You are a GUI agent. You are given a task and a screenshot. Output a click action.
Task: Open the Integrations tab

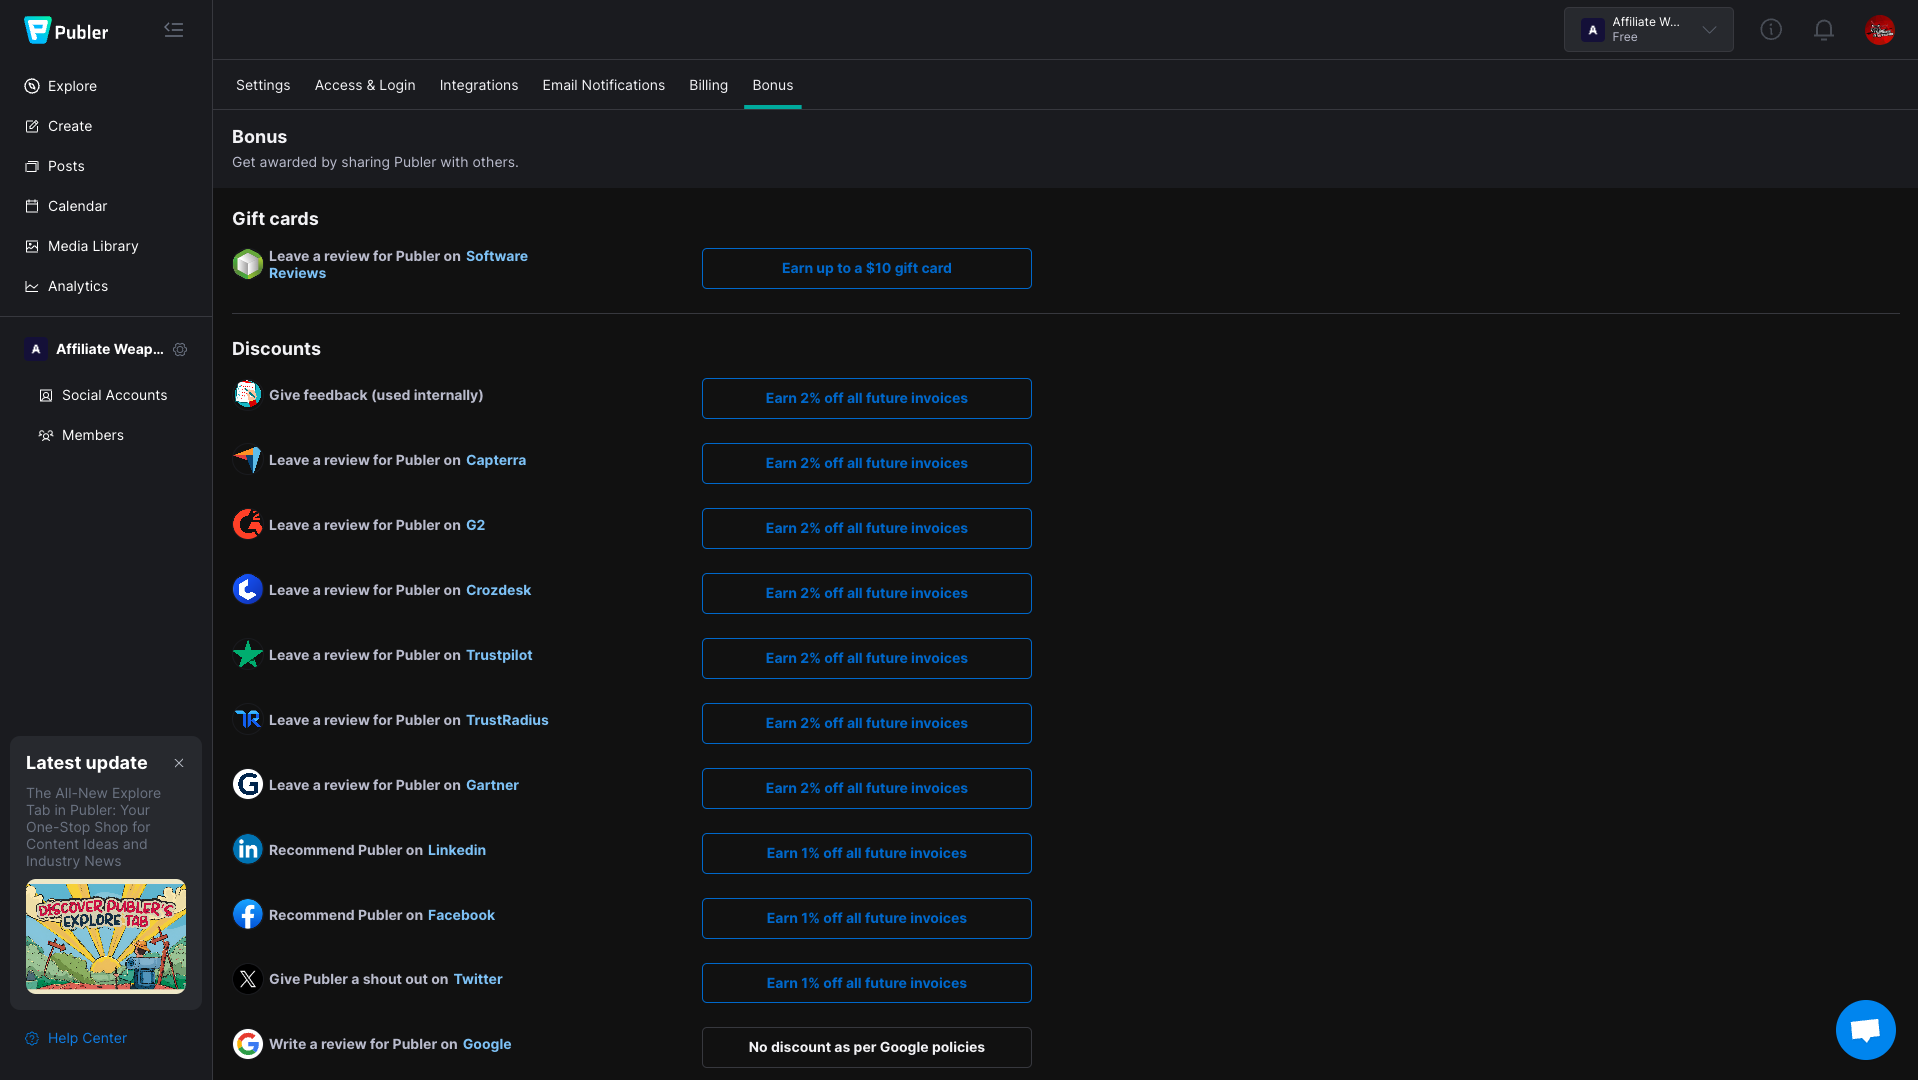(x=478, y=86)
